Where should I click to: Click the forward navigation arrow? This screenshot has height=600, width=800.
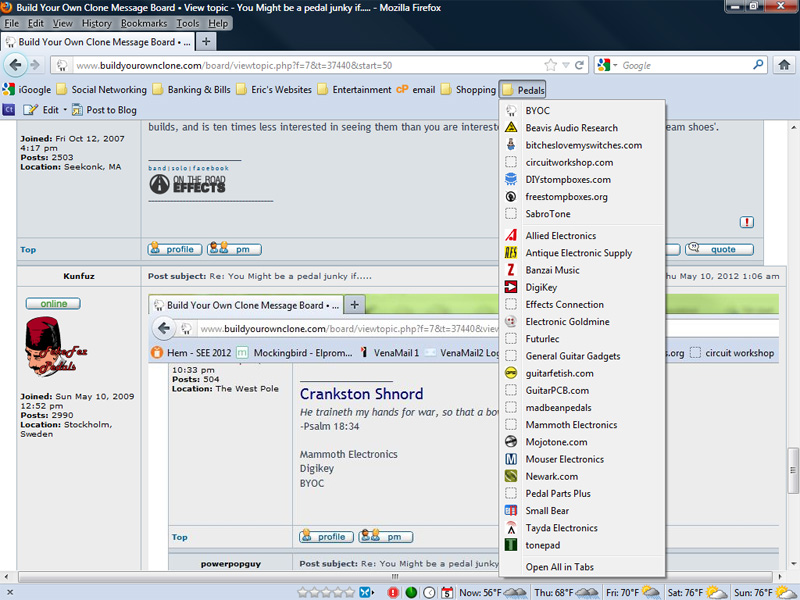click(35, 65)
